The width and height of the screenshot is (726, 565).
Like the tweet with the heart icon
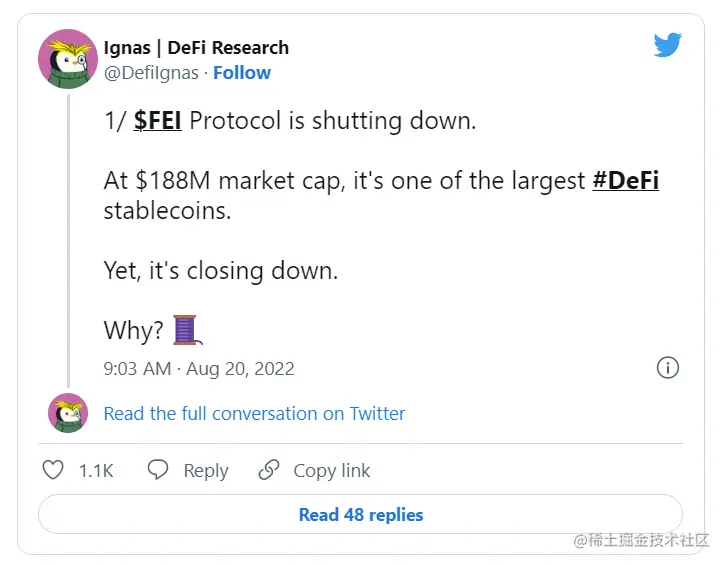click(54, 471)
